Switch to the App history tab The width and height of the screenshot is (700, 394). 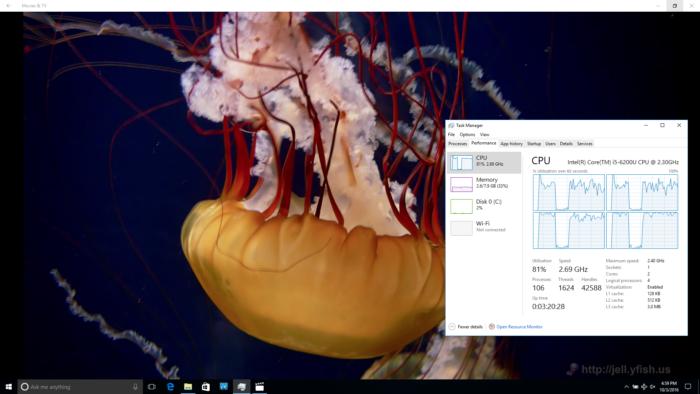pos(511,144)
